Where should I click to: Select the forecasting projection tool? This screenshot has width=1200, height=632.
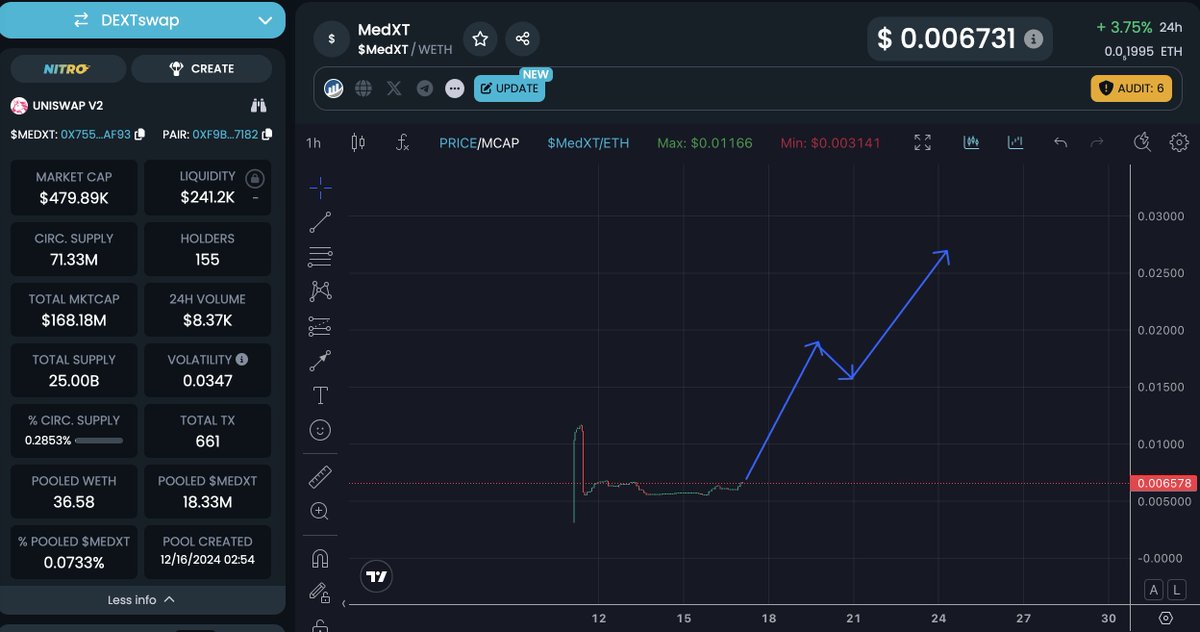pos(320,326)
